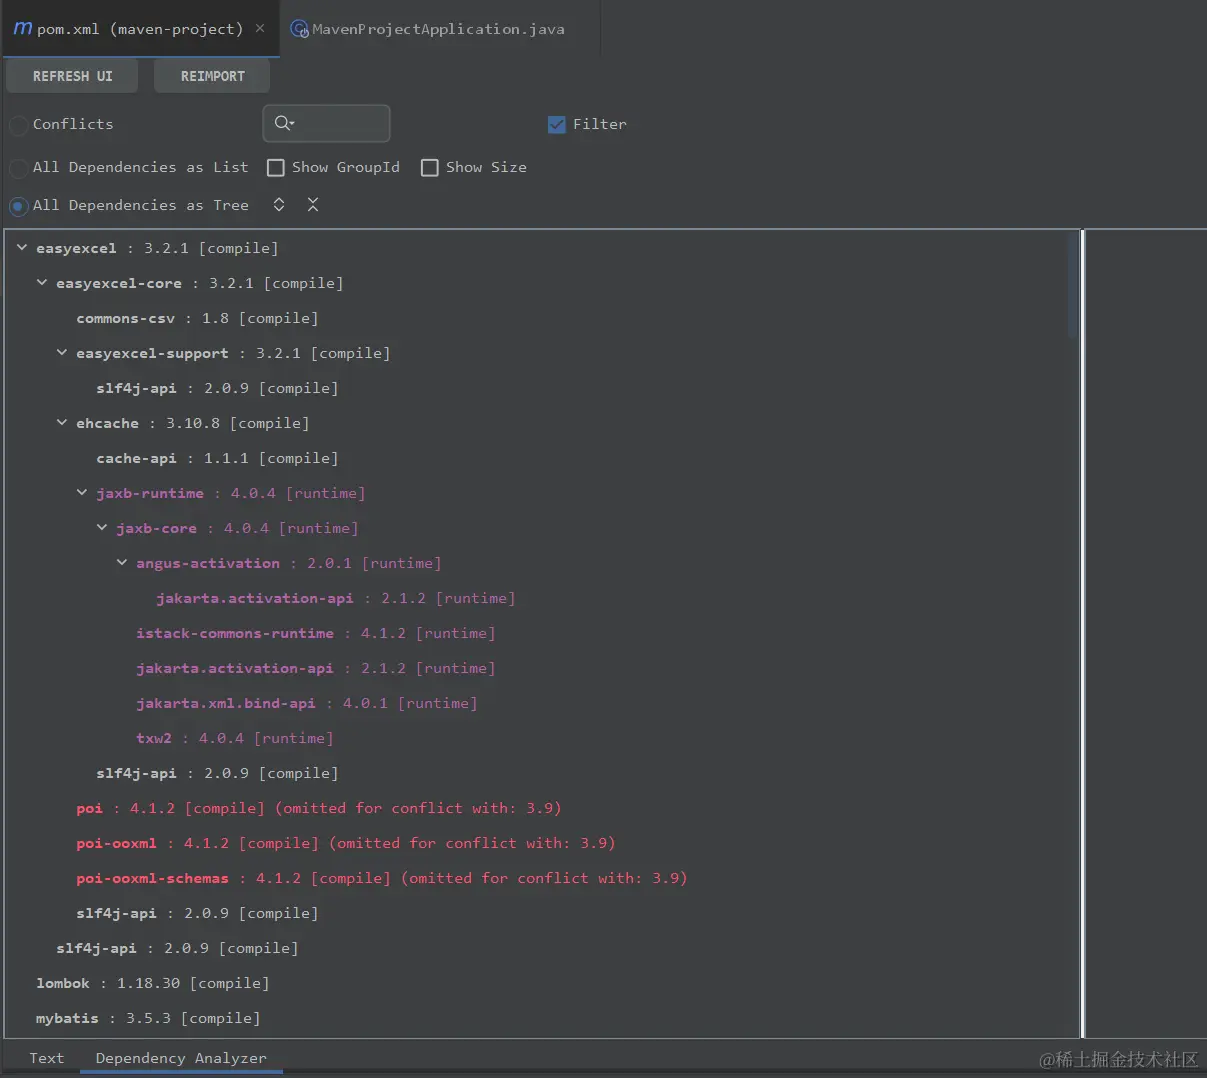Toggle the Filter checkbox

tap(557, 124)
